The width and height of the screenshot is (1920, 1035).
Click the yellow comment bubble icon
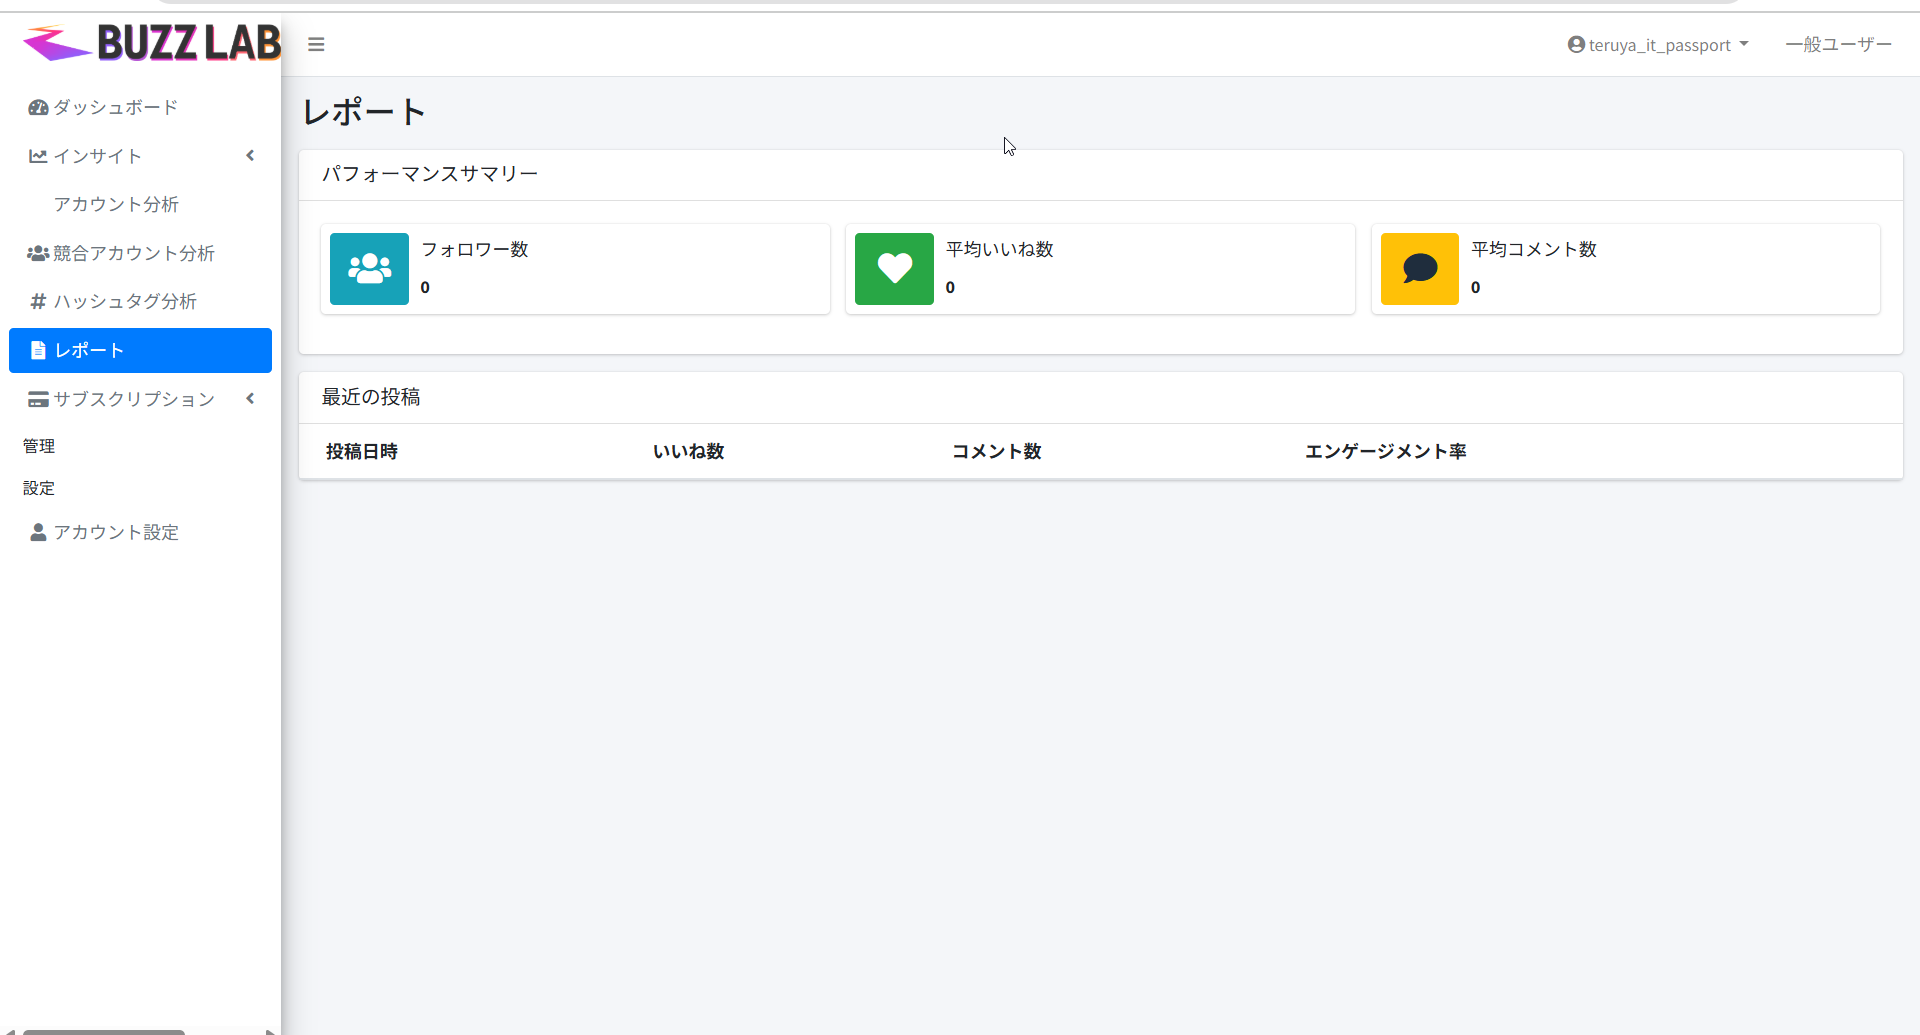pos(1419,268)
